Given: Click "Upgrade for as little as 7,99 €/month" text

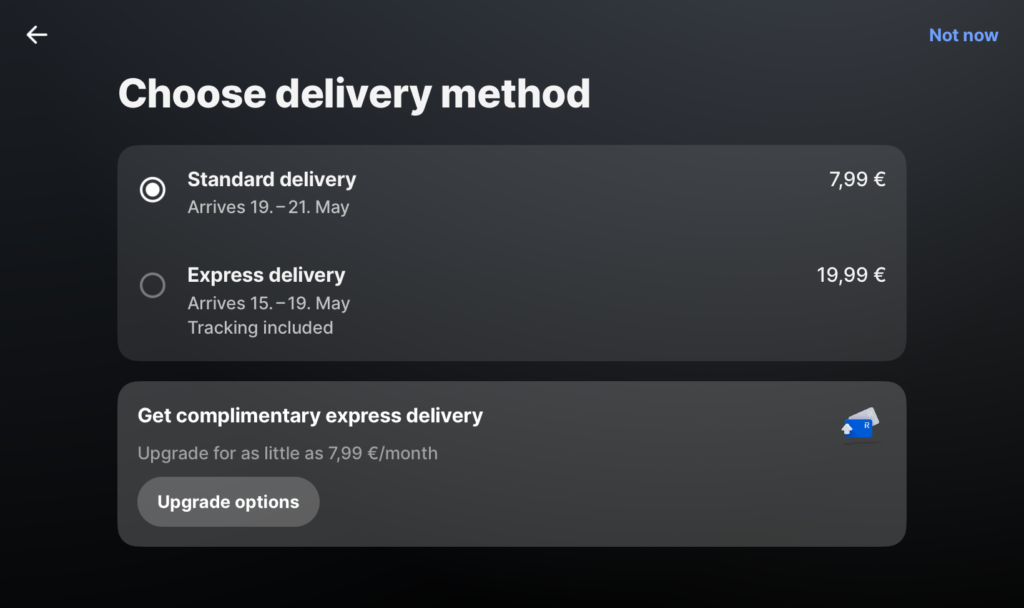Looking at the screenshot, I should pos(288,453).
